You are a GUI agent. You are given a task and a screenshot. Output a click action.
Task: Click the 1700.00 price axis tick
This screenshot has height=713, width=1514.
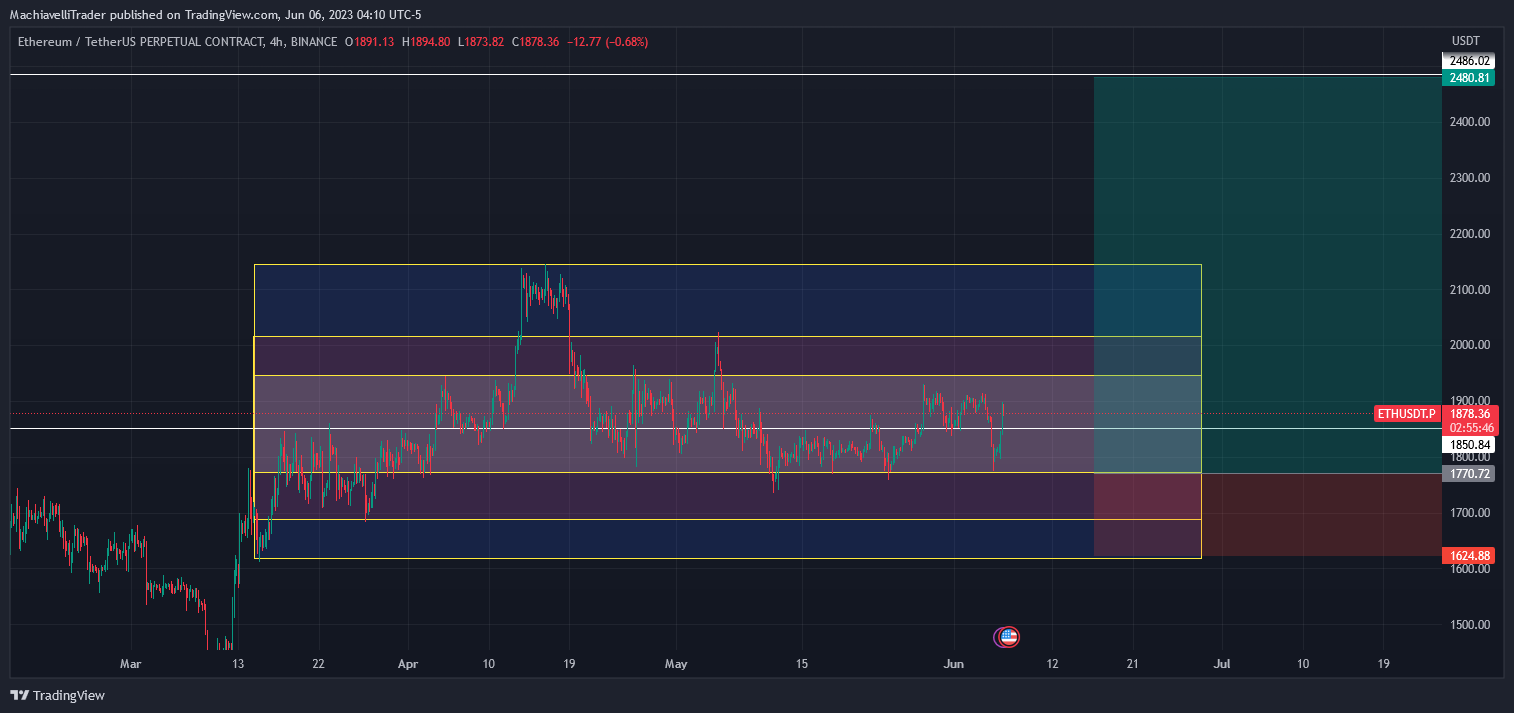click(1470, 513)
